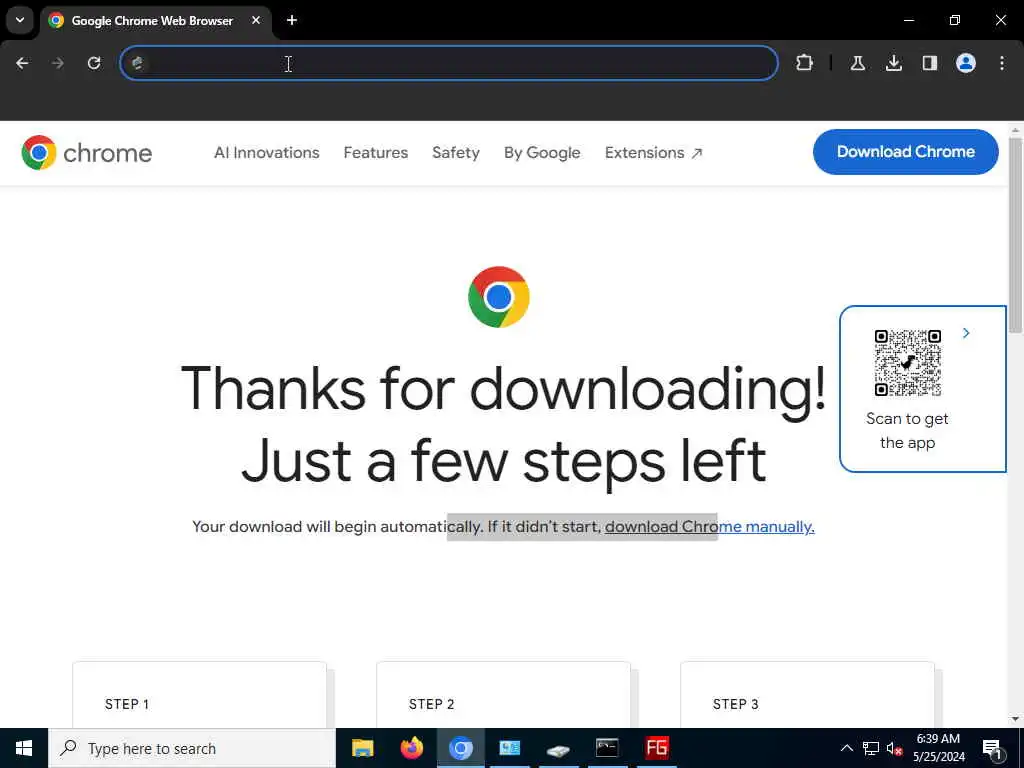Image resolution: width=1024 pixels, height=768 pixels.
Task: Open the Features menu item
Action: pyautogui.click(x=376, y=153)
